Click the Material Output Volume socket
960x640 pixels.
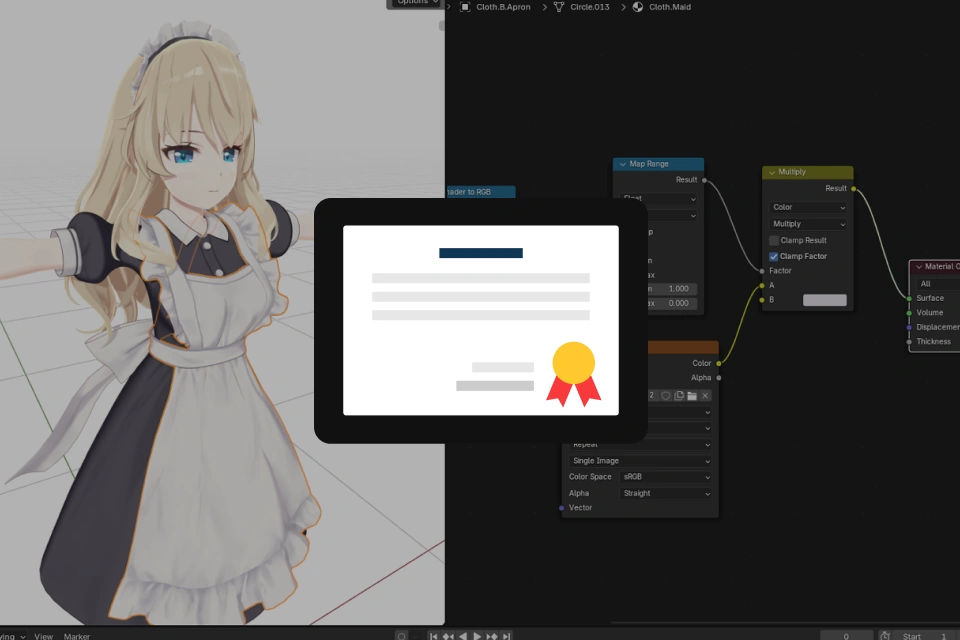coord(909,313)
